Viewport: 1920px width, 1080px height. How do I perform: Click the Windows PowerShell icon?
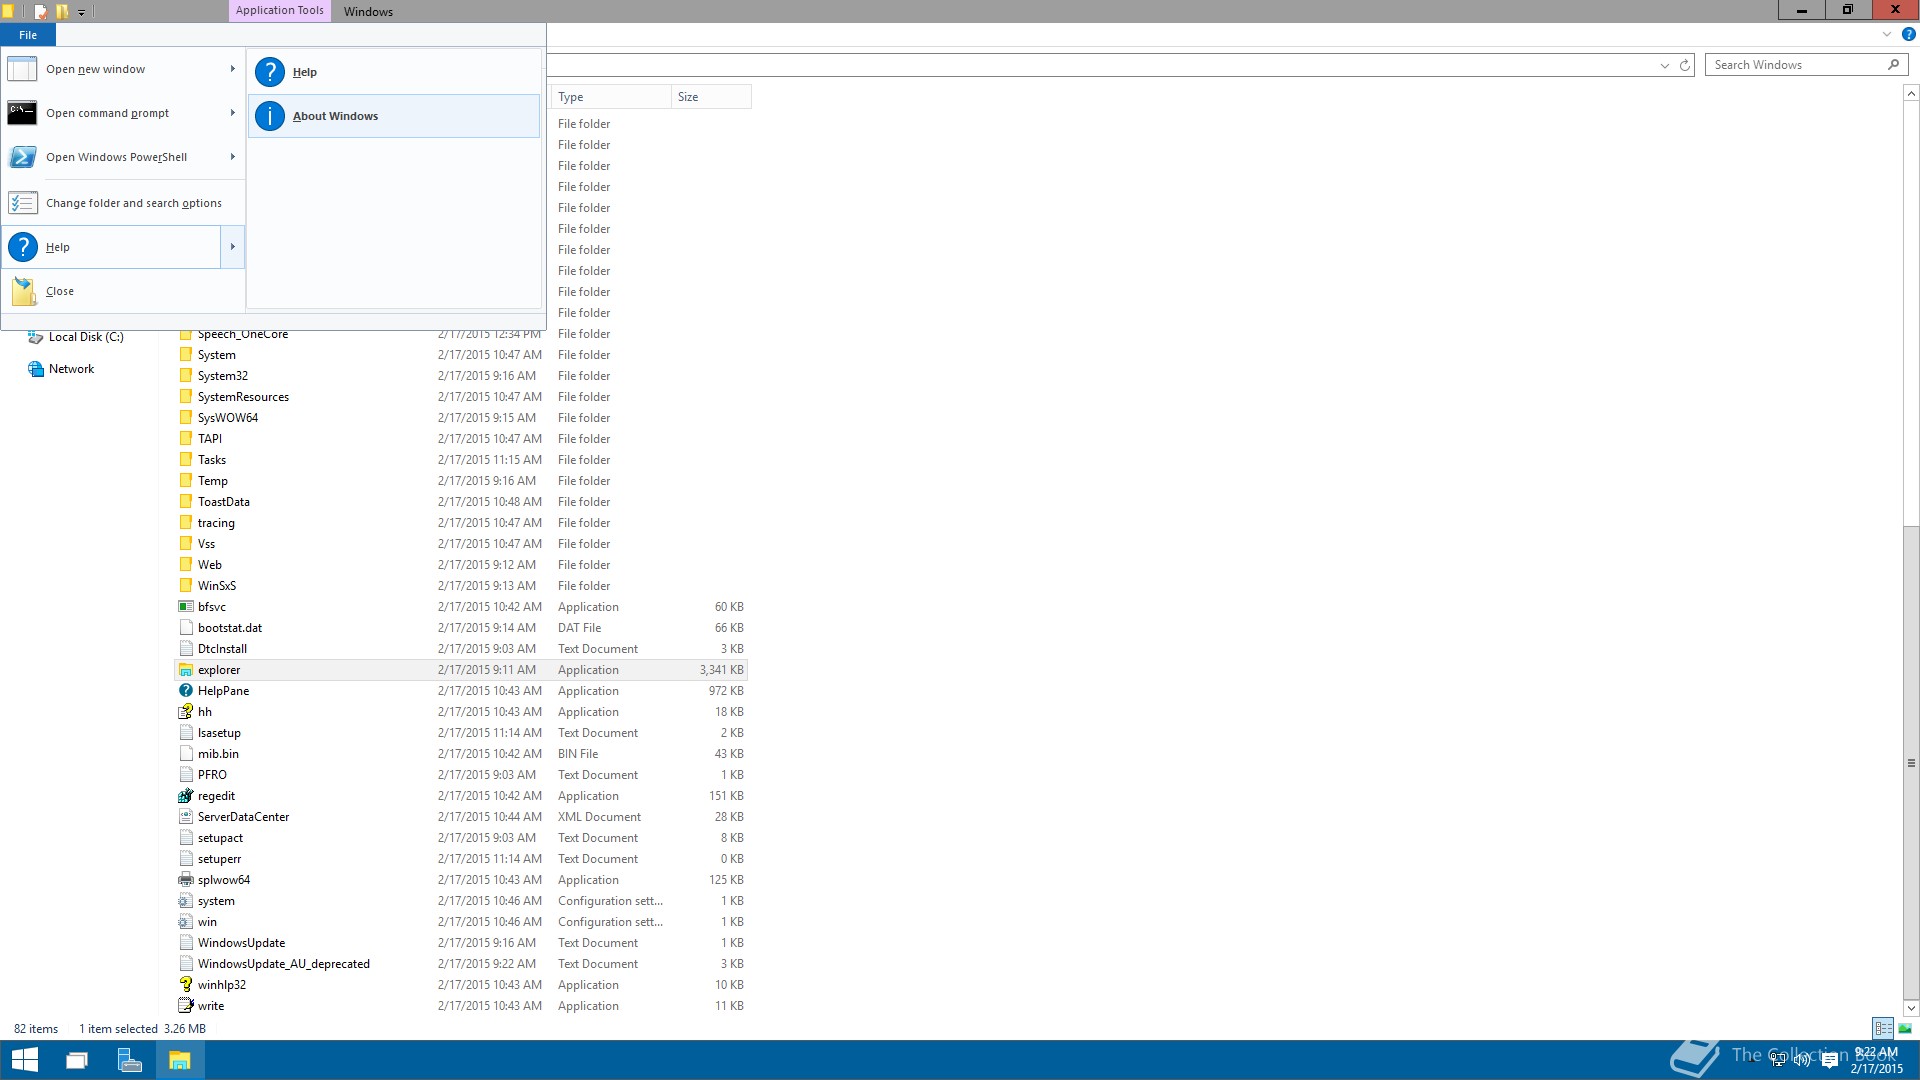pyautogui.click(x=22, y=157)
